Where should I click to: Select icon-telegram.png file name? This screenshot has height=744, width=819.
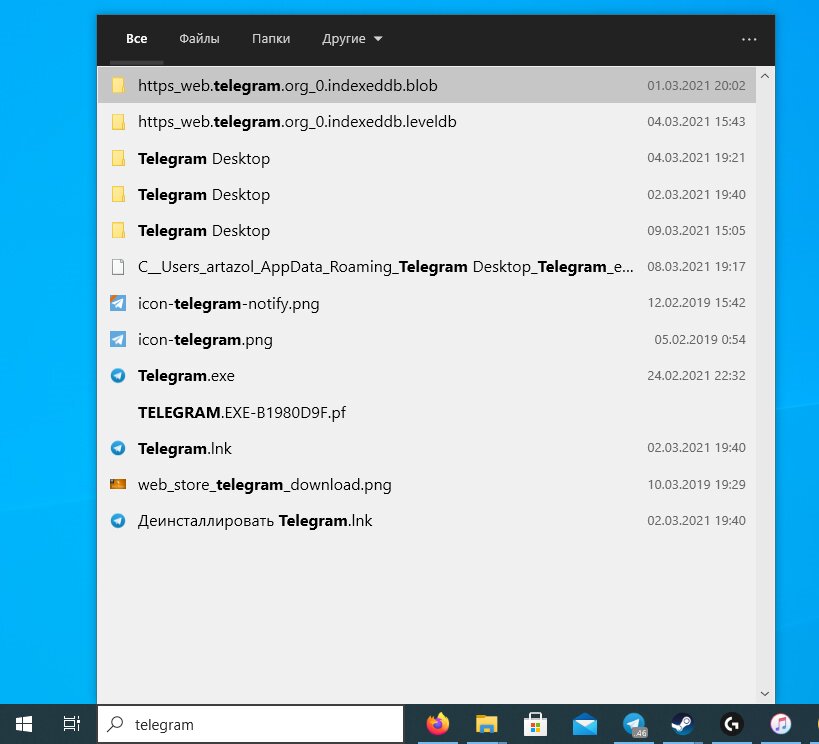tap(205, 340)
